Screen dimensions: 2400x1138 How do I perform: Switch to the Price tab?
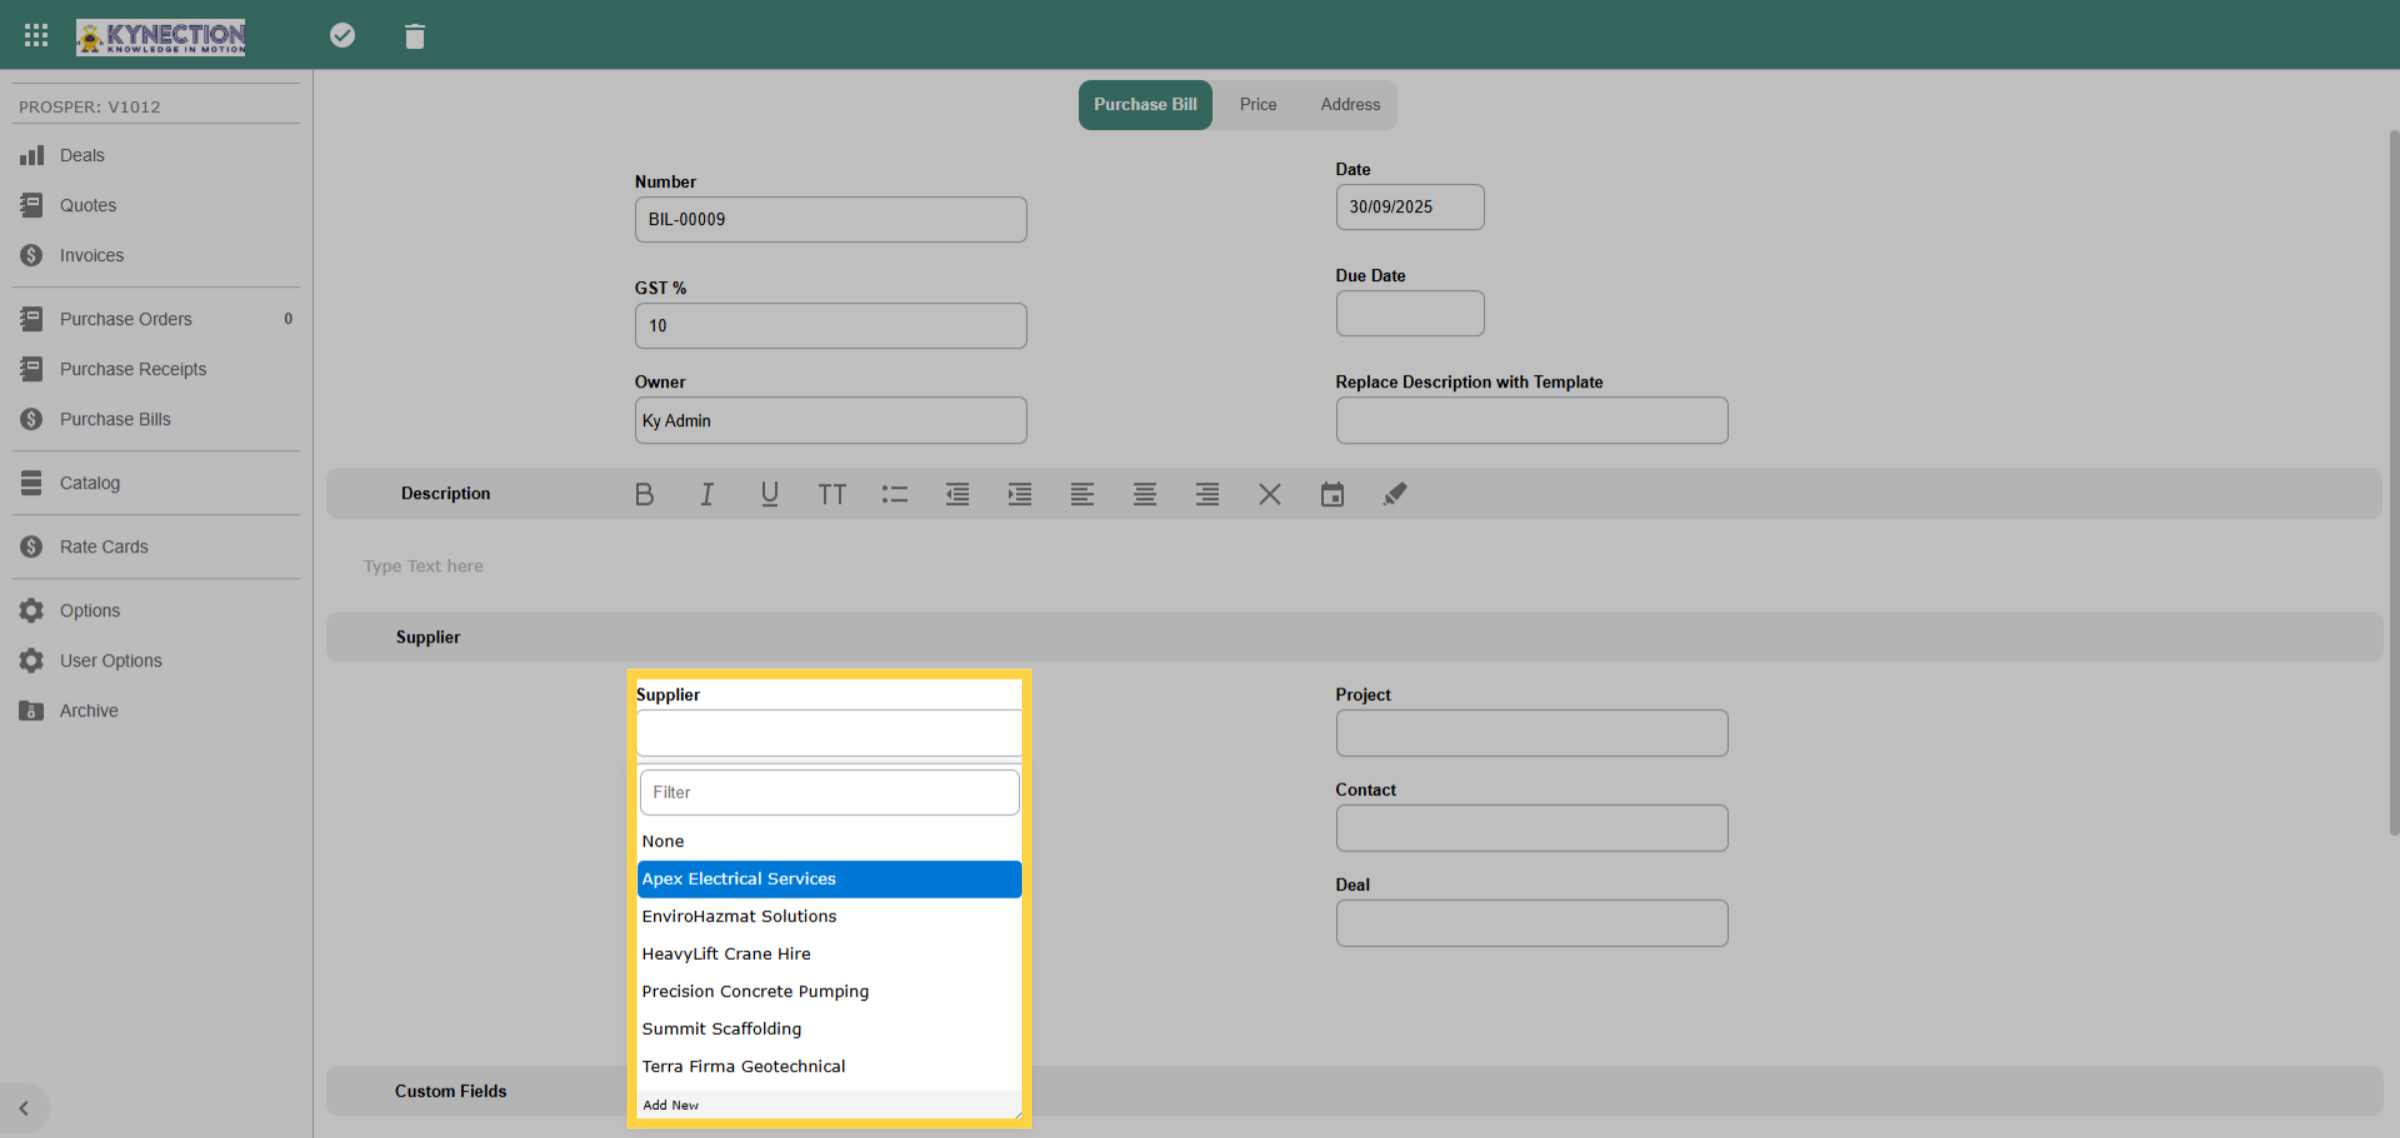point(1258,105)
